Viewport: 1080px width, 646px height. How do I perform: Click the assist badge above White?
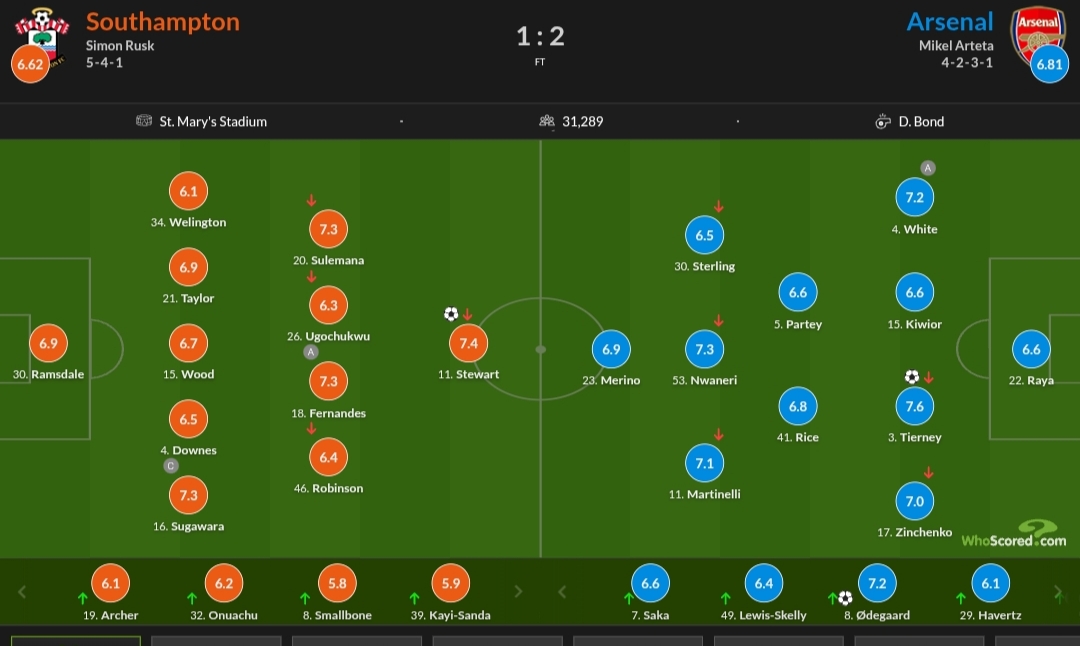pyautogui.click(x=928, y=167)
